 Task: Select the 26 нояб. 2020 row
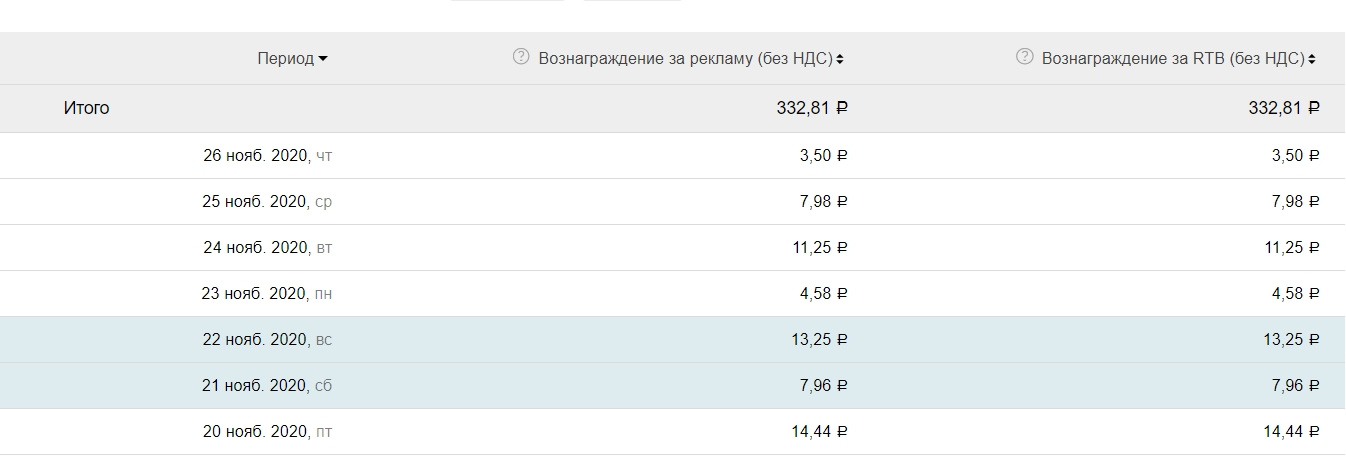coord(673,155)
